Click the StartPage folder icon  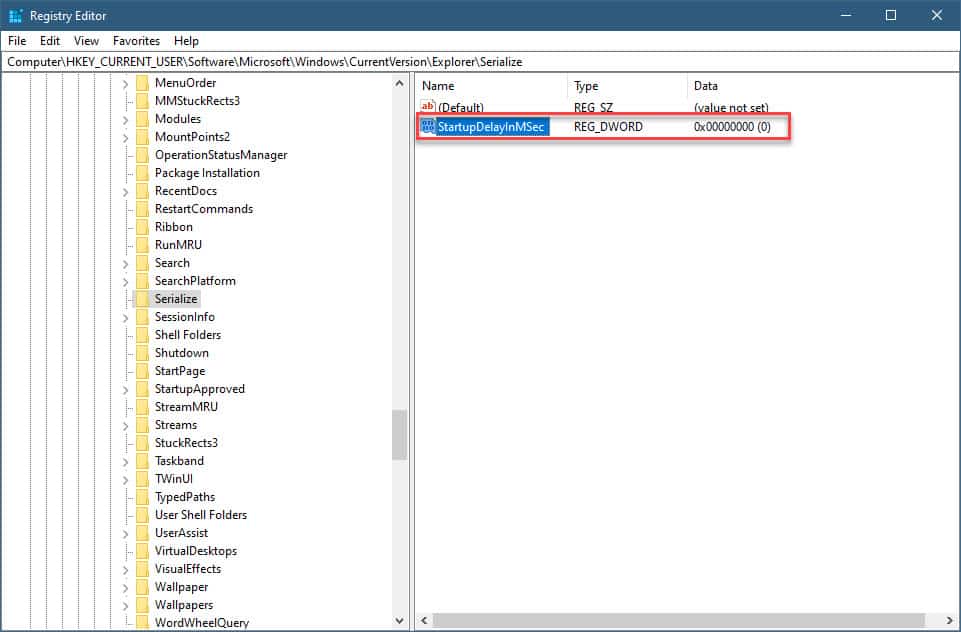142,371
